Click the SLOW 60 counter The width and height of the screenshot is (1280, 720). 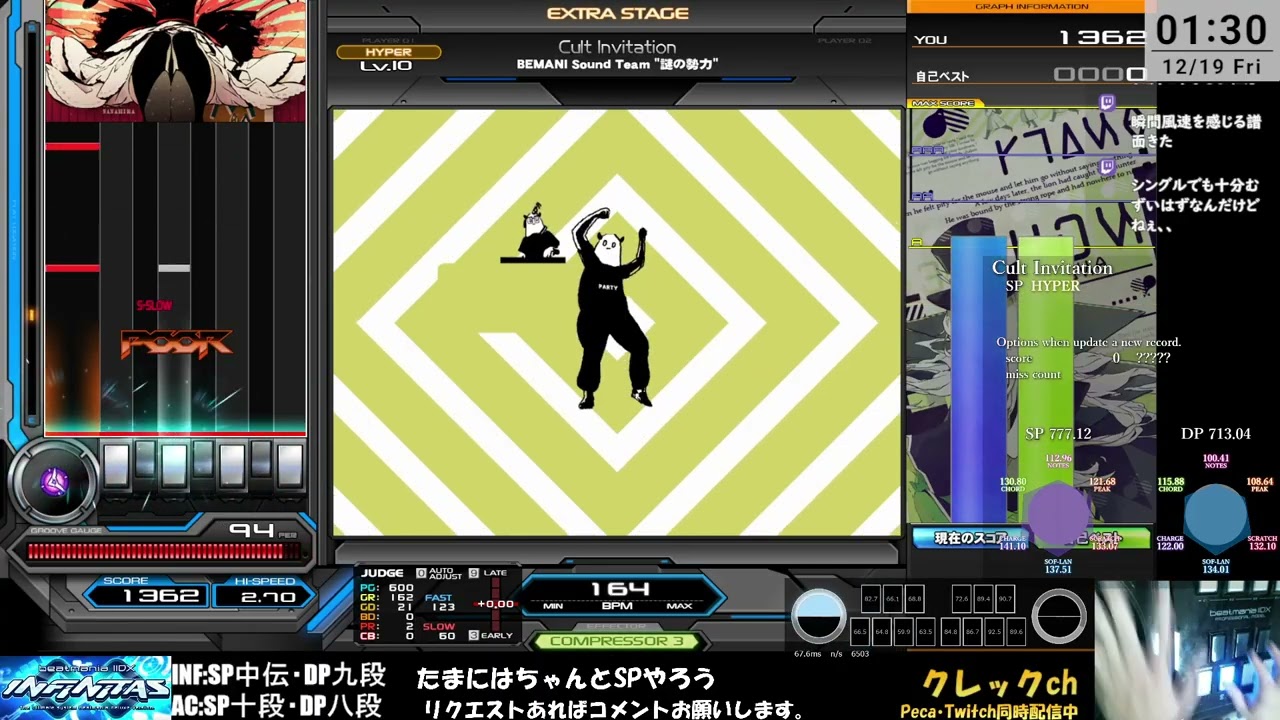pyautogui.click(x=439, y=631)
